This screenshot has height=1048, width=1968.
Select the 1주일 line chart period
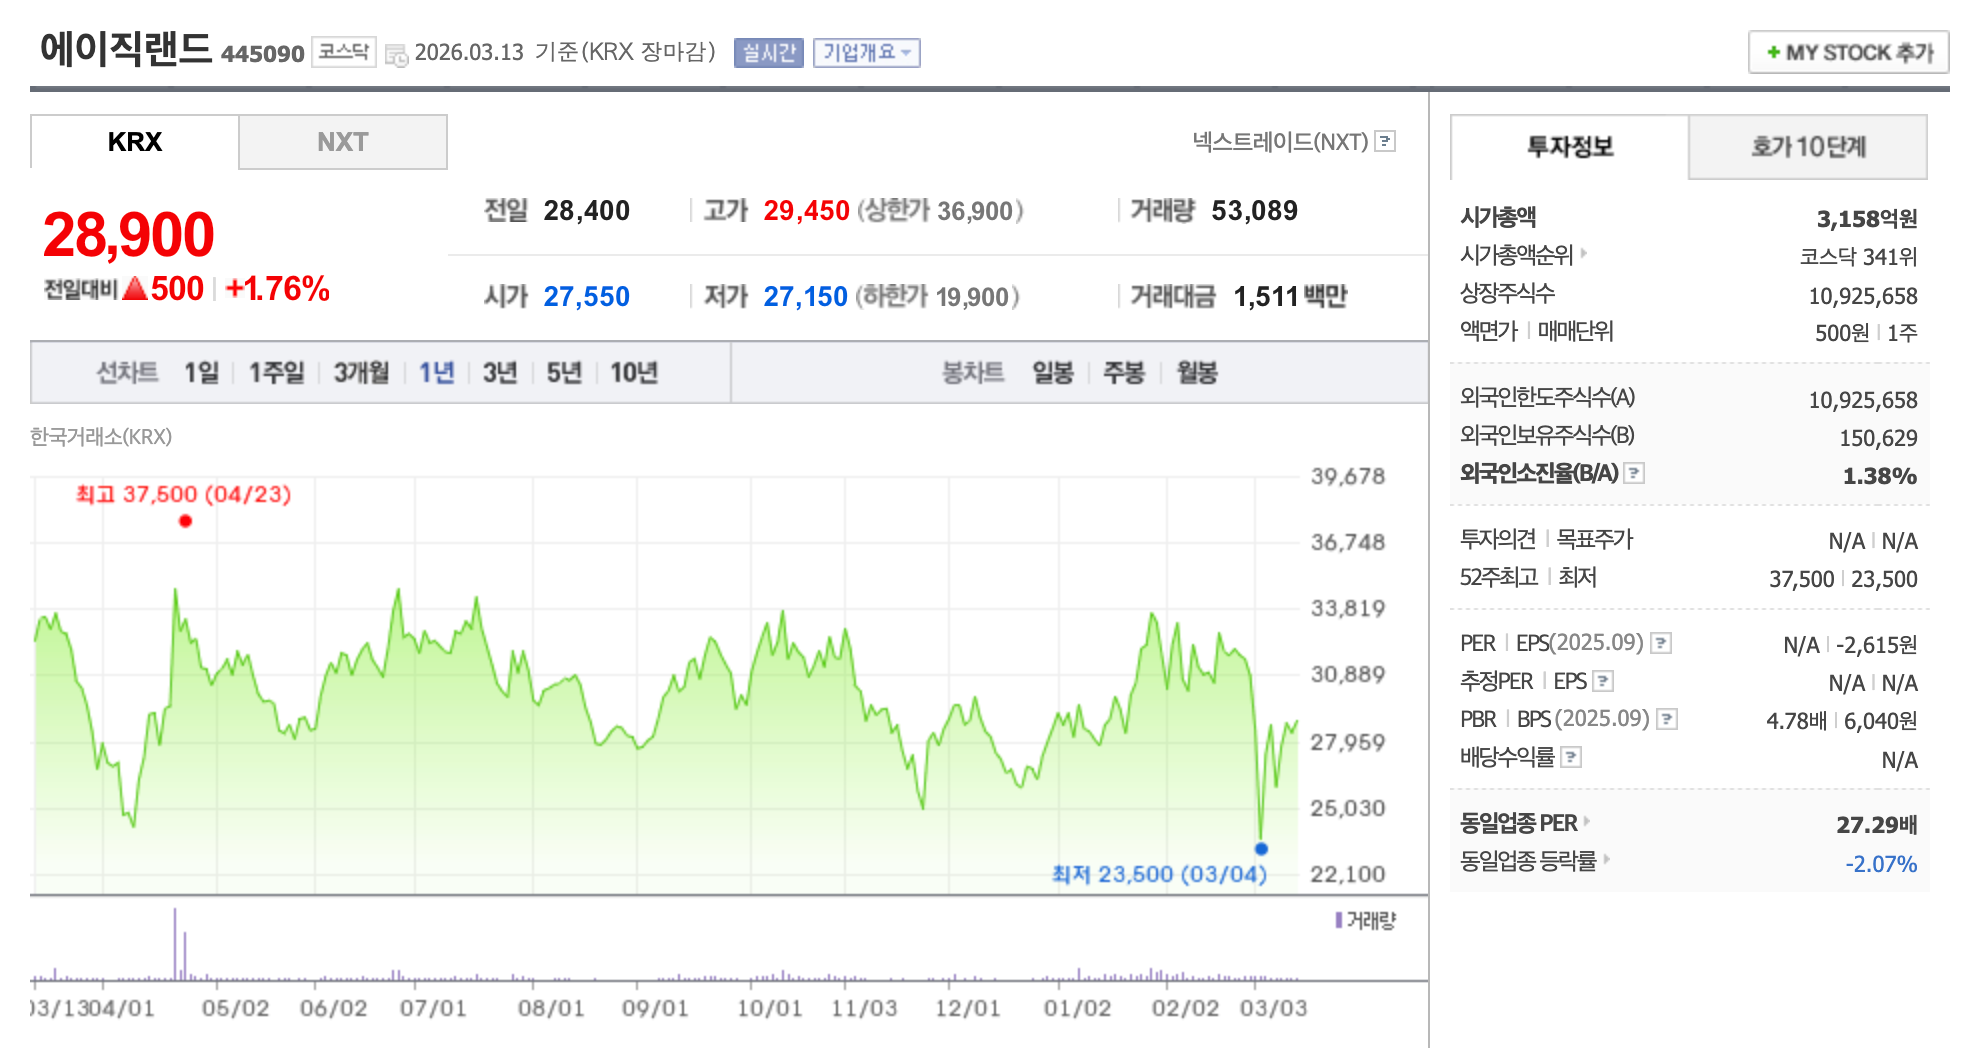point(276,373)
